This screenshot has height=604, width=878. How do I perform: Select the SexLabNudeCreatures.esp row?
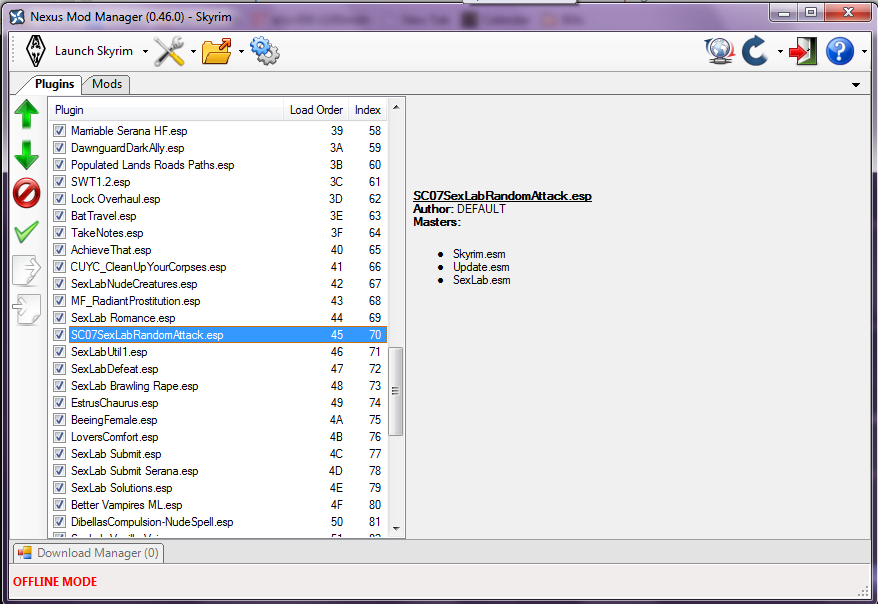click(x=218, y=284)
